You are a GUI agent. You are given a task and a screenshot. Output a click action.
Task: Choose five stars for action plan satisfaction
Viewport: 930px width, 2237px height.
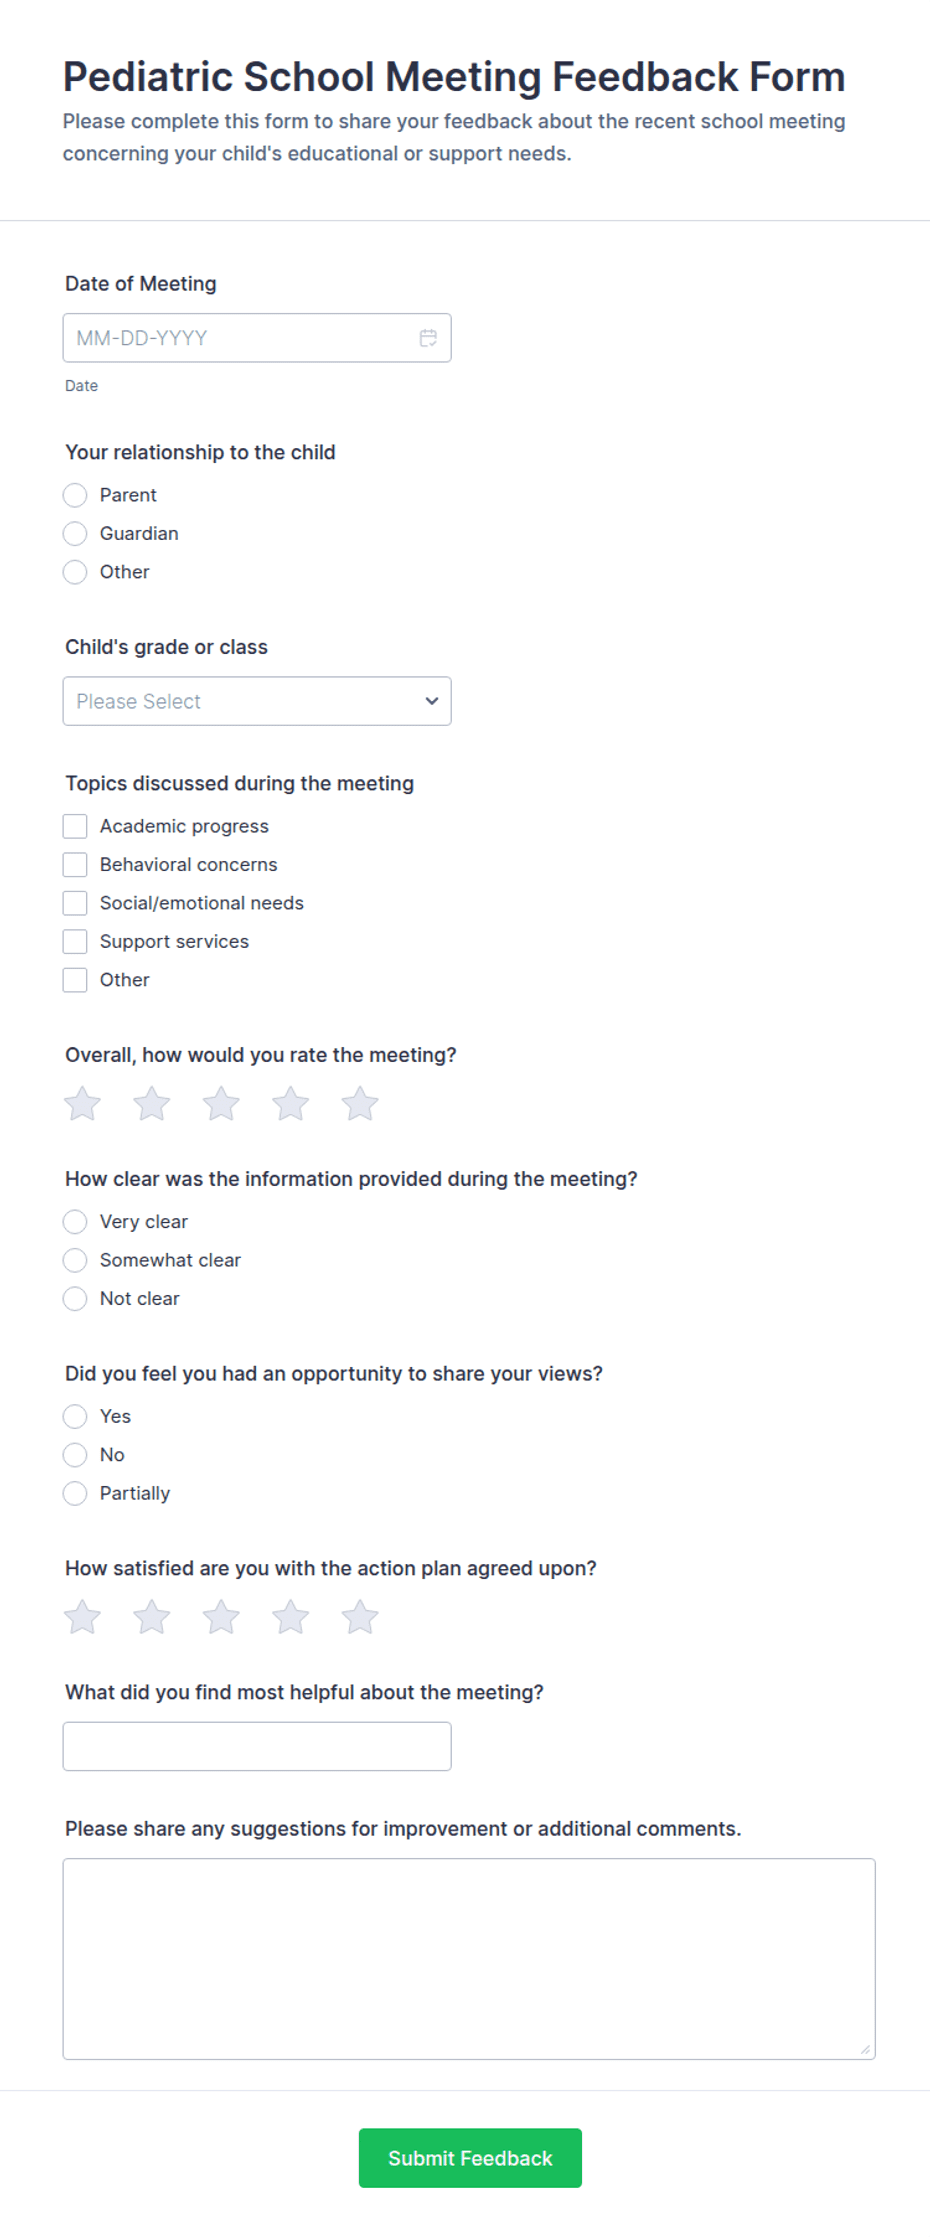(360, 1617)
